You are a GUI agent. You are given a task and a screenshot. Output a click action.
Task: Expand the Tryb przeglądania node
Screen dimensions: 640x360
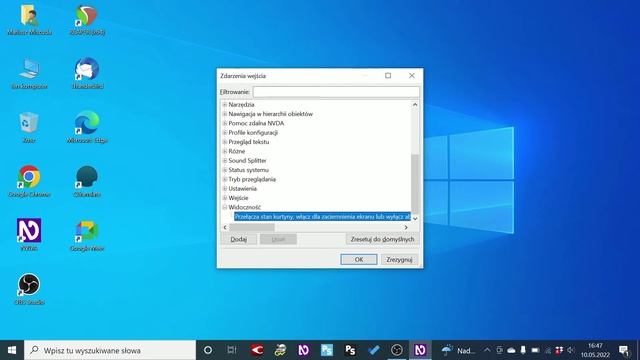[224, 179]
